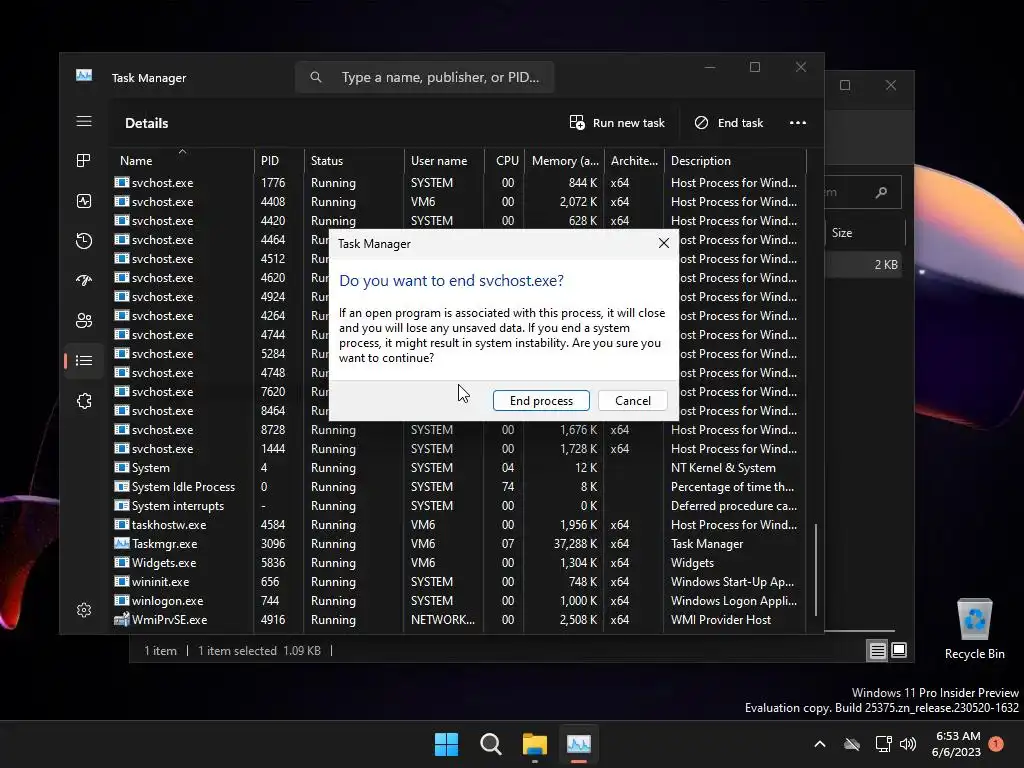Confirm with End process button
Image resolution: width=1024 pixels, height=768 pixels.
[x=541, y=400]
